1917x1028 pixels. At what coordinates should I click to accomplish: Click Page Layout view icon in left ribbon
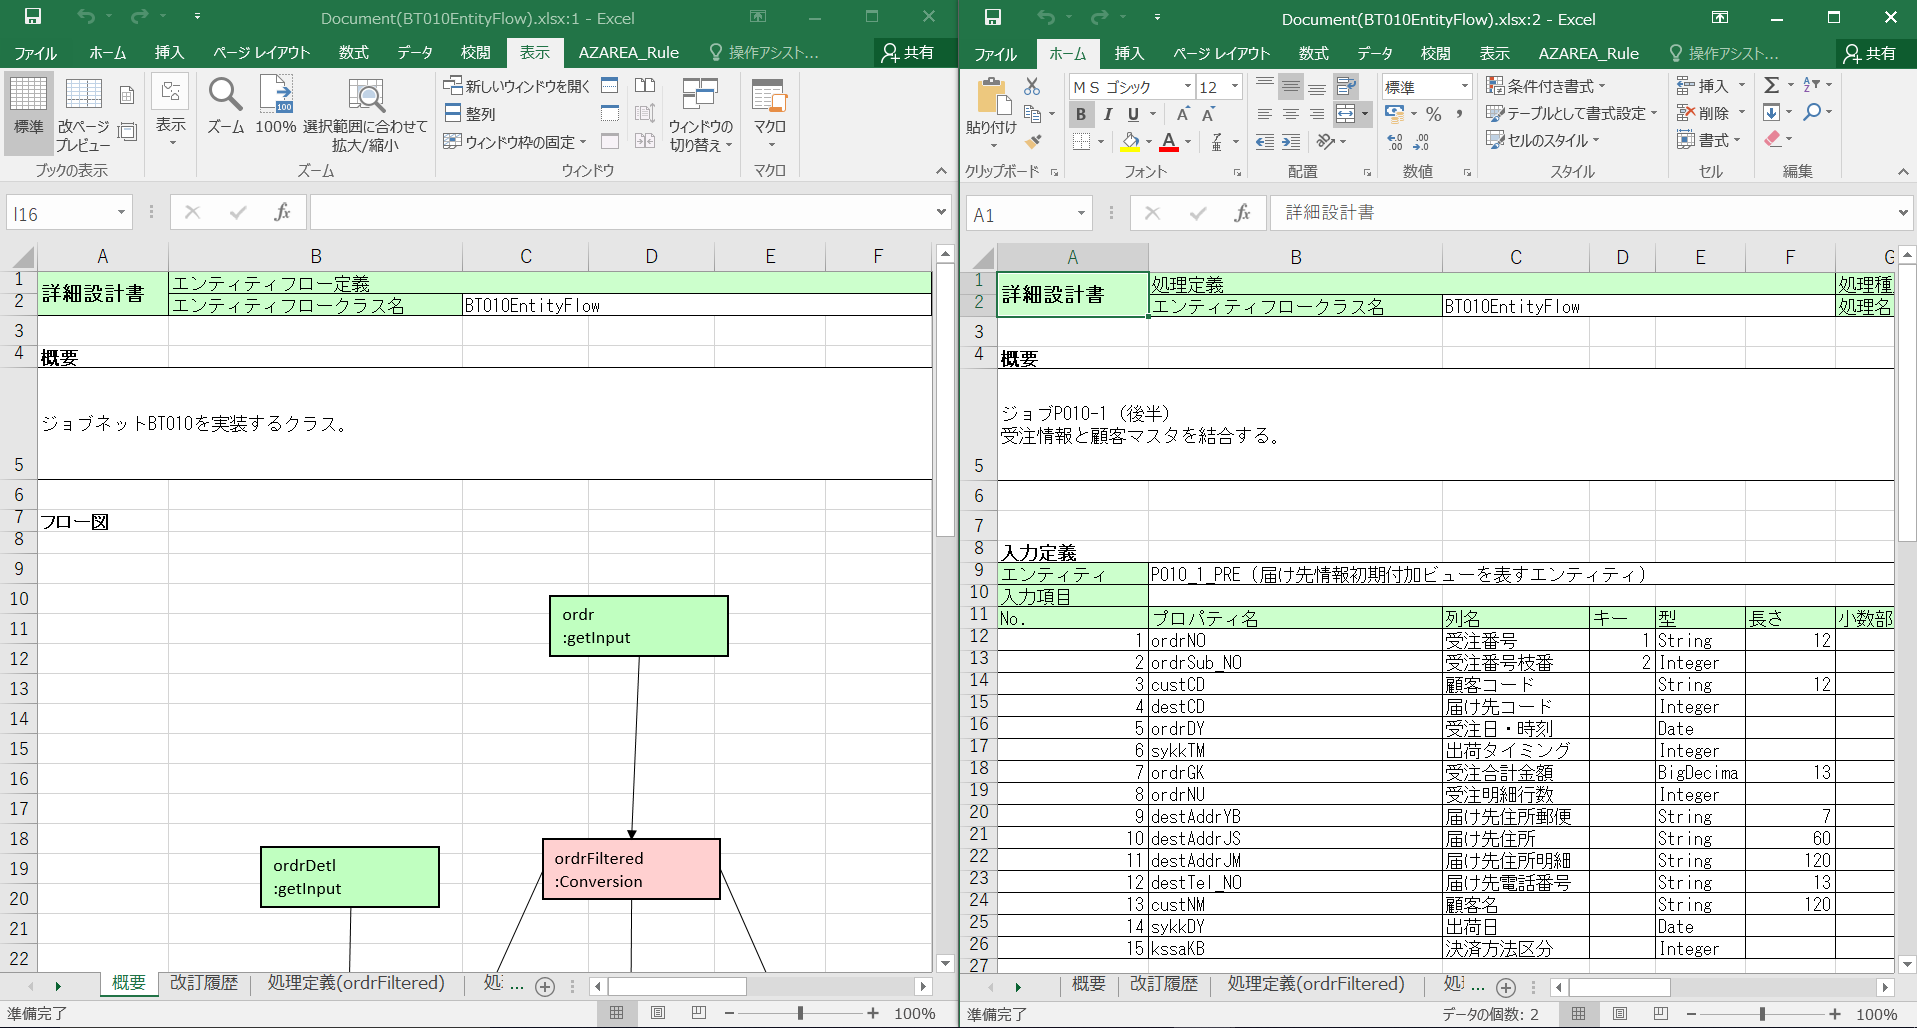tap(127, 95)
